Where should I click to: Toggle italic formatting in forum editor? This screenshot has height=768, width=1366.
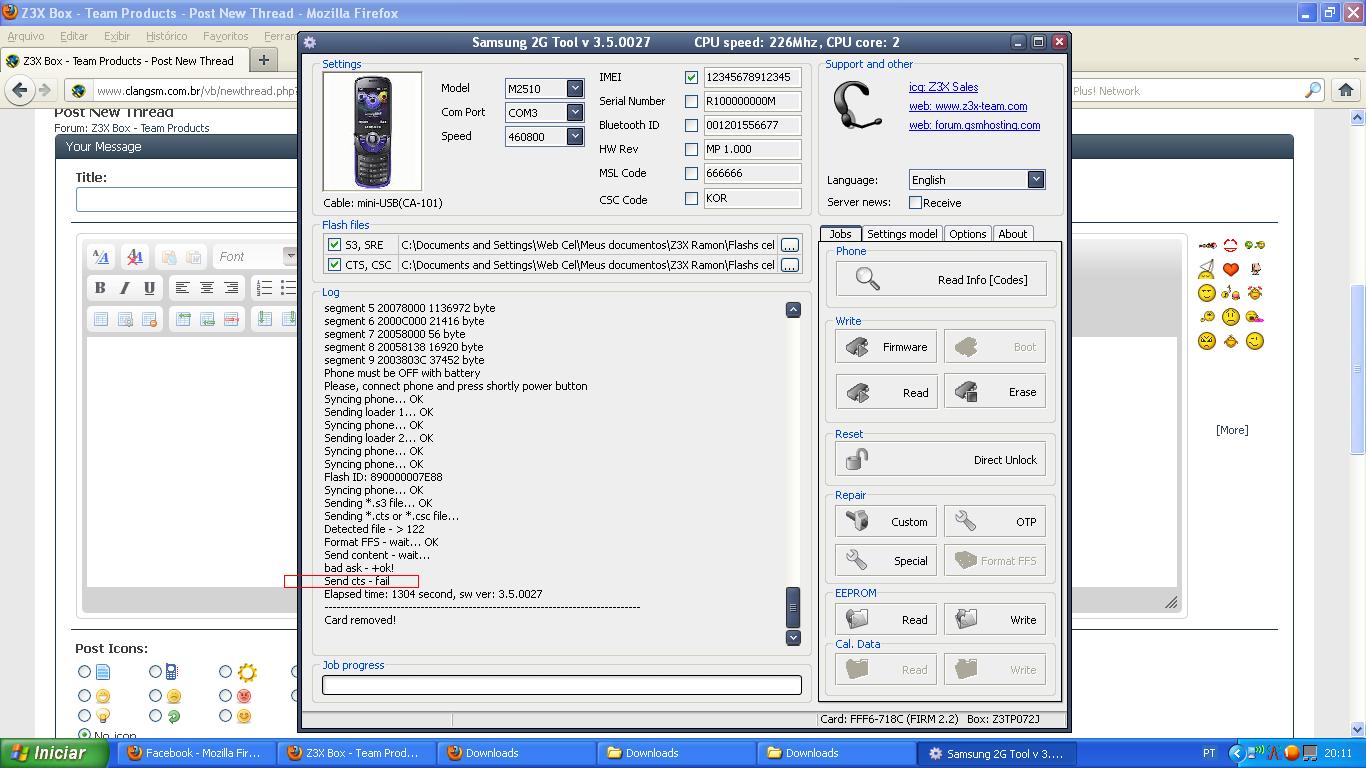click(x=124, y=288)
